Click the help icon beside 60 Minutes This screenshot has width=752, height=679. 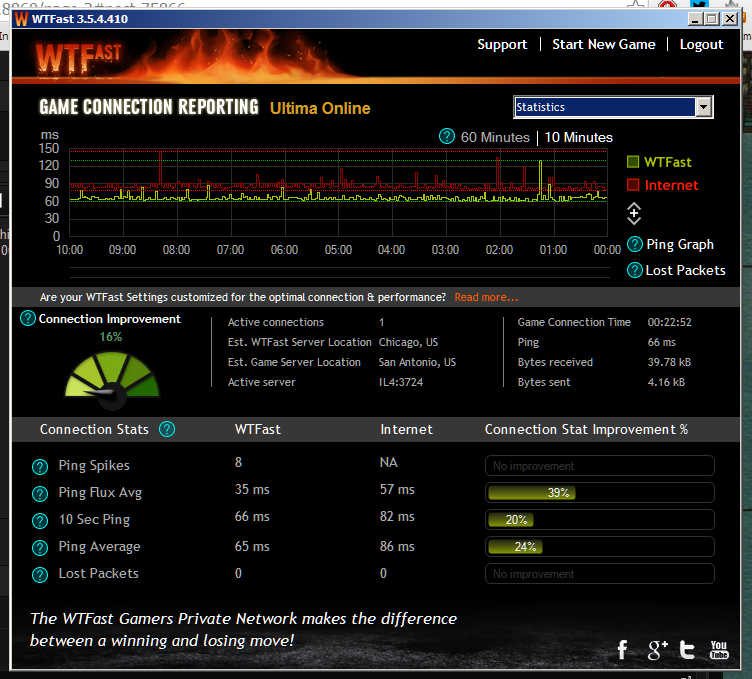click(446, 137)
